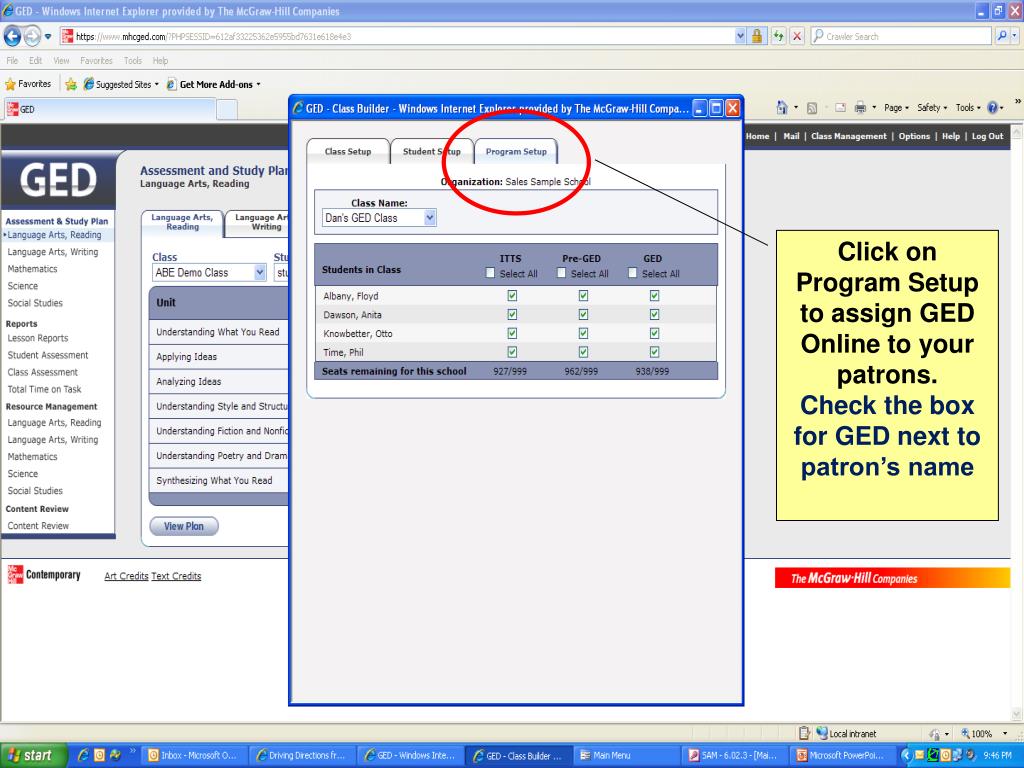Screen dimensions: 1024x768
Task: Open Main Menu taskbar item
Action: tap(626, 755)
